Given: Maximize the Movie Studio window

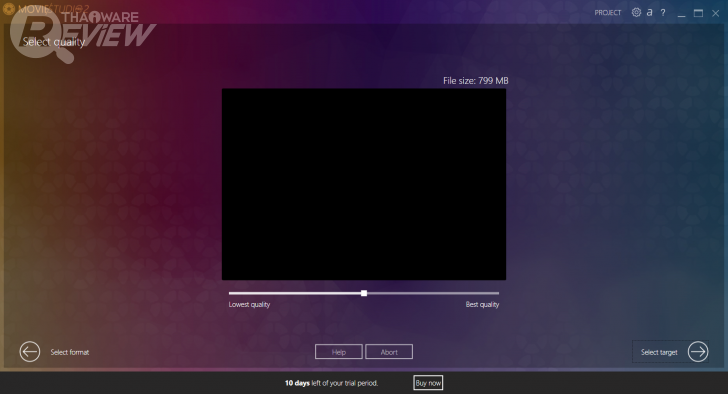Looking at the screenshot, I should tap(698, 13).
